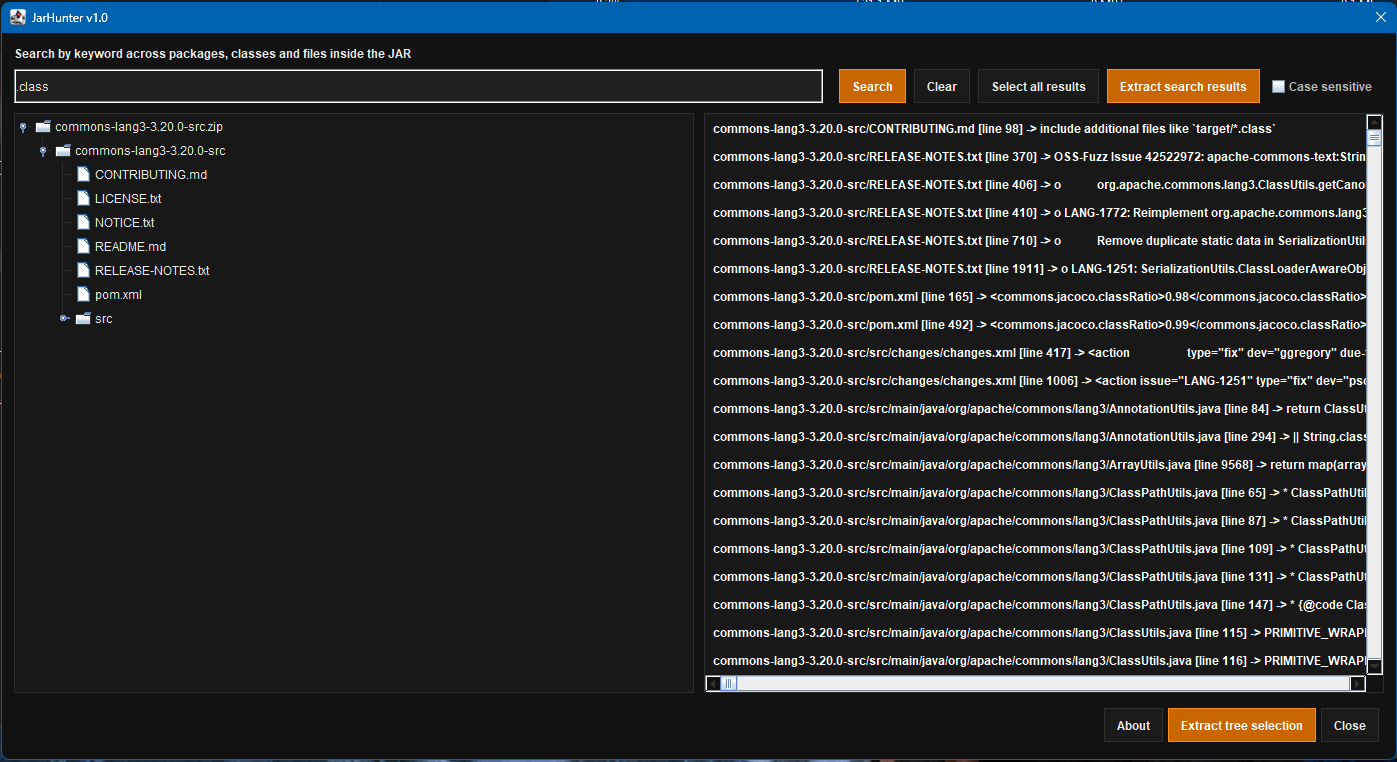The image size is (1397, 762).
Task: Click the zip archive icon beside commons-lang3-3.20.0-src.zip
Action: [x=43, y=126]
